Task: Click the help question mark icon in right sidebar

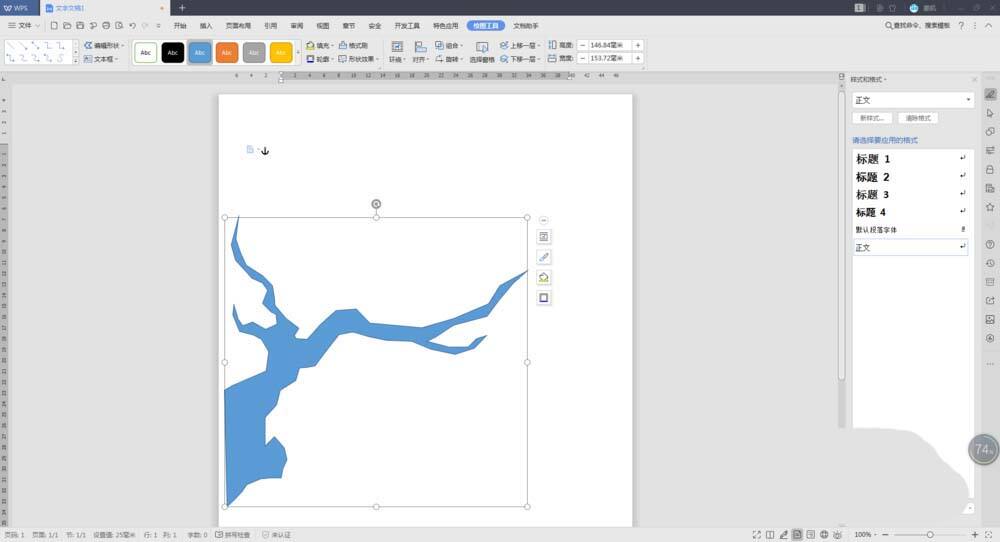Action: (990, 244)
